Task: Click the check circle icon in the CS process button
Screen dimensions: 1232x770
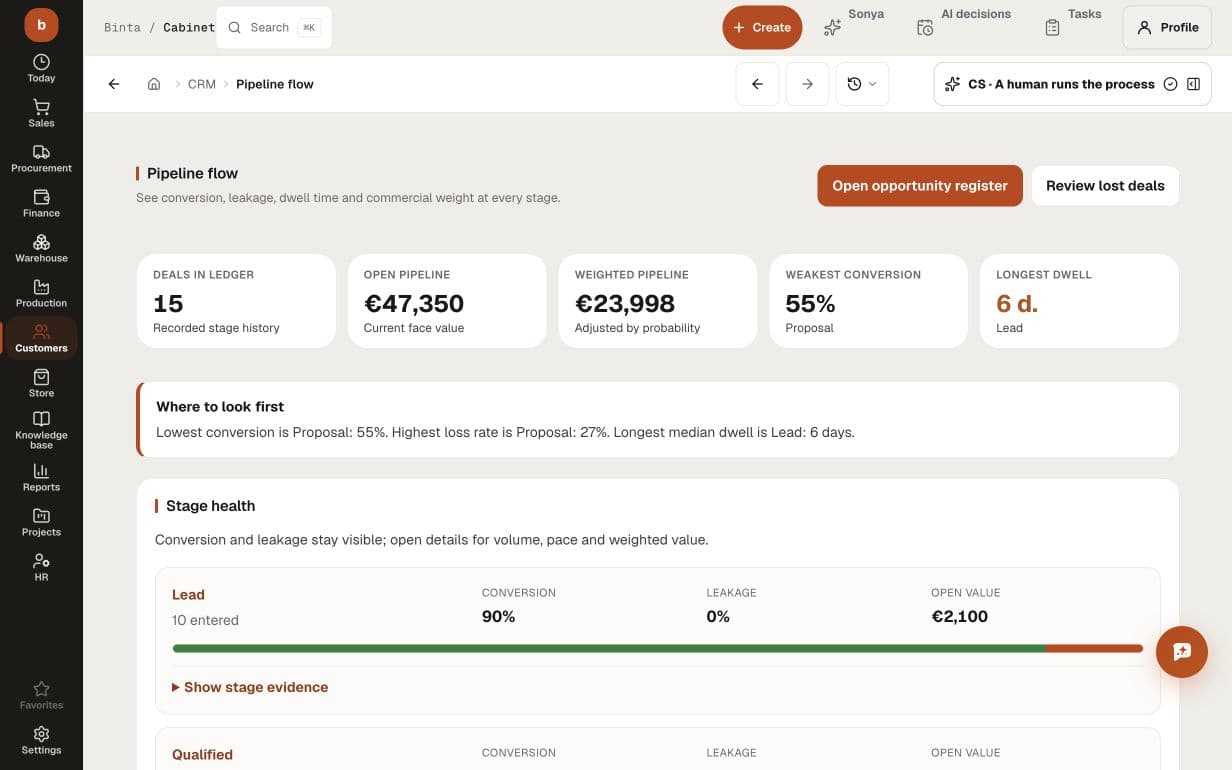Action: [1170, 84]
